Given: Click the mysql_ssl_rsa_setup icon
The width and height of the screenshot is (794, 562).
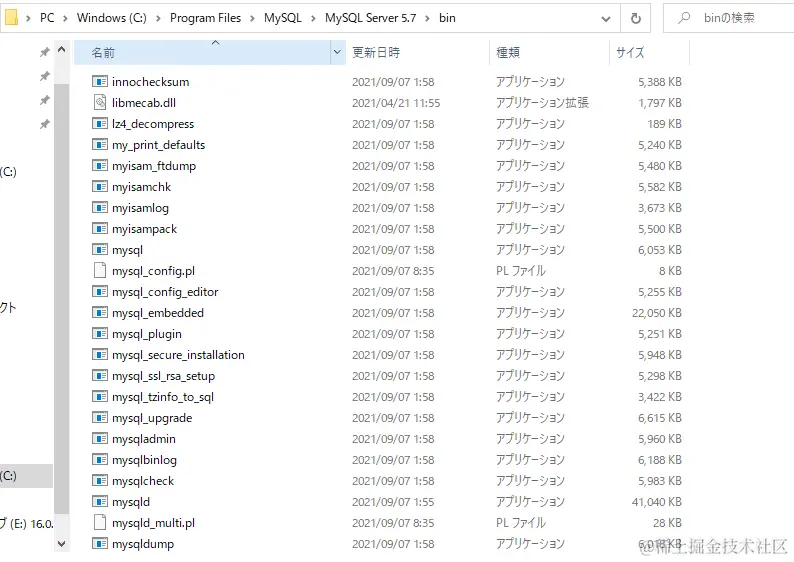Looking at the screenshot, I should coord(100,376).
